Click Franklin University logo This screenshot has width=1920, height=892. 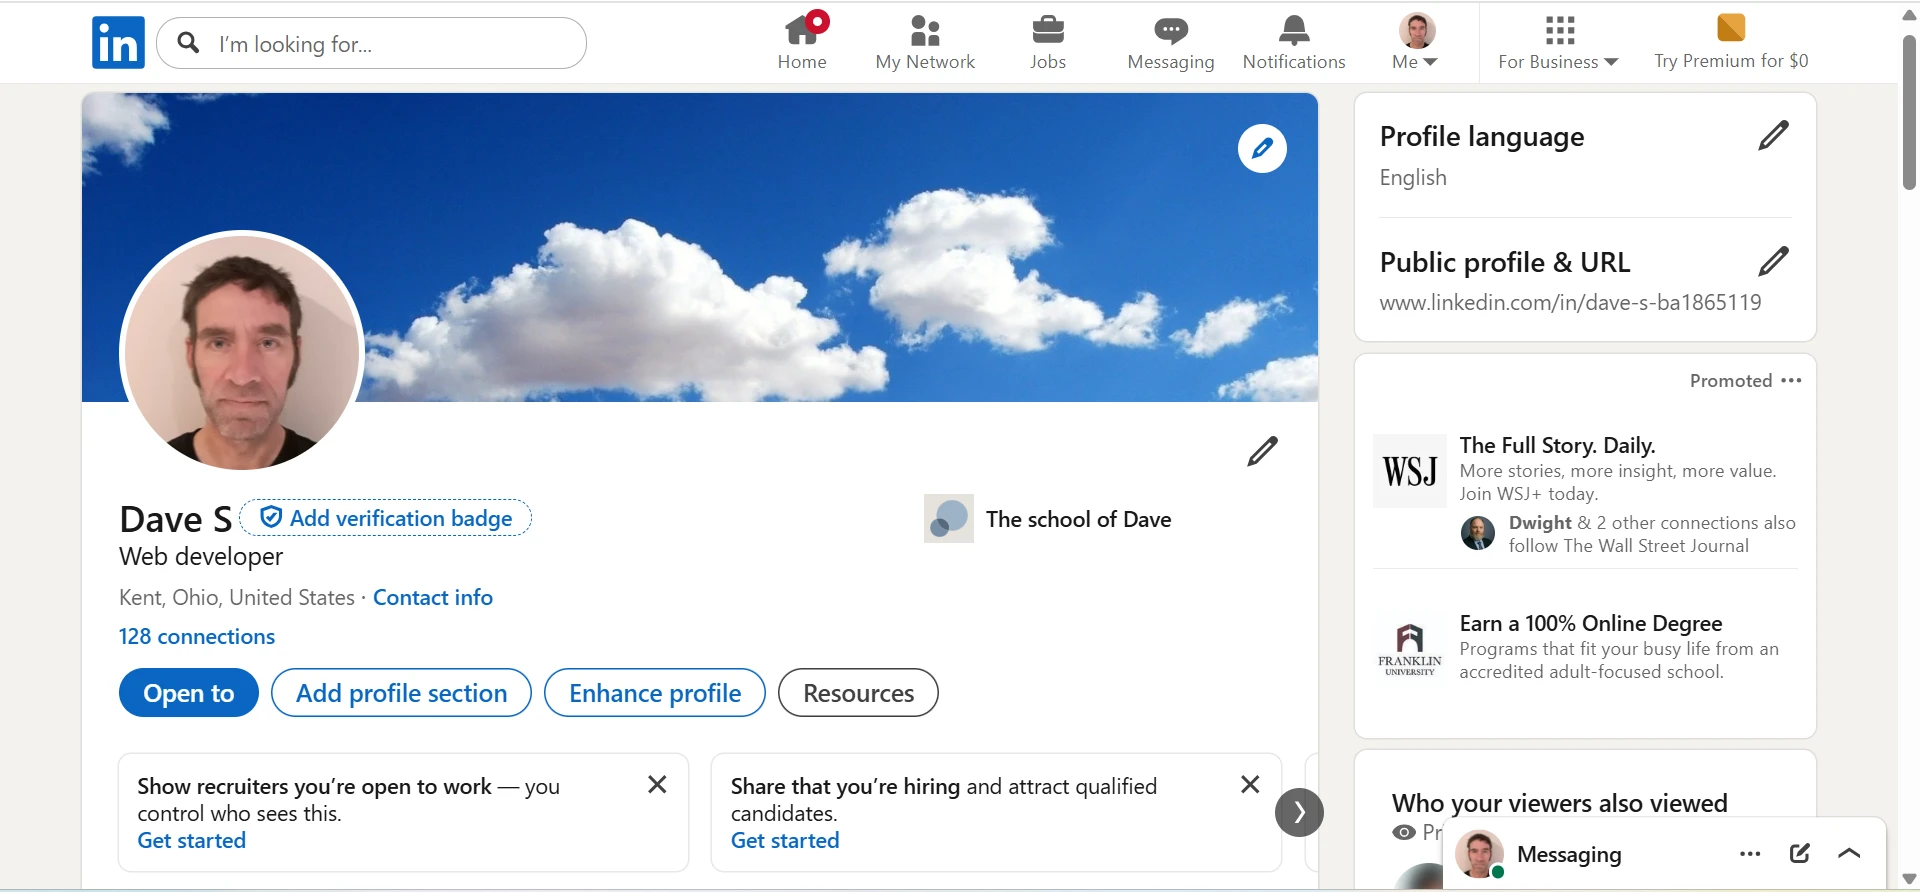tap(1410, 649)
